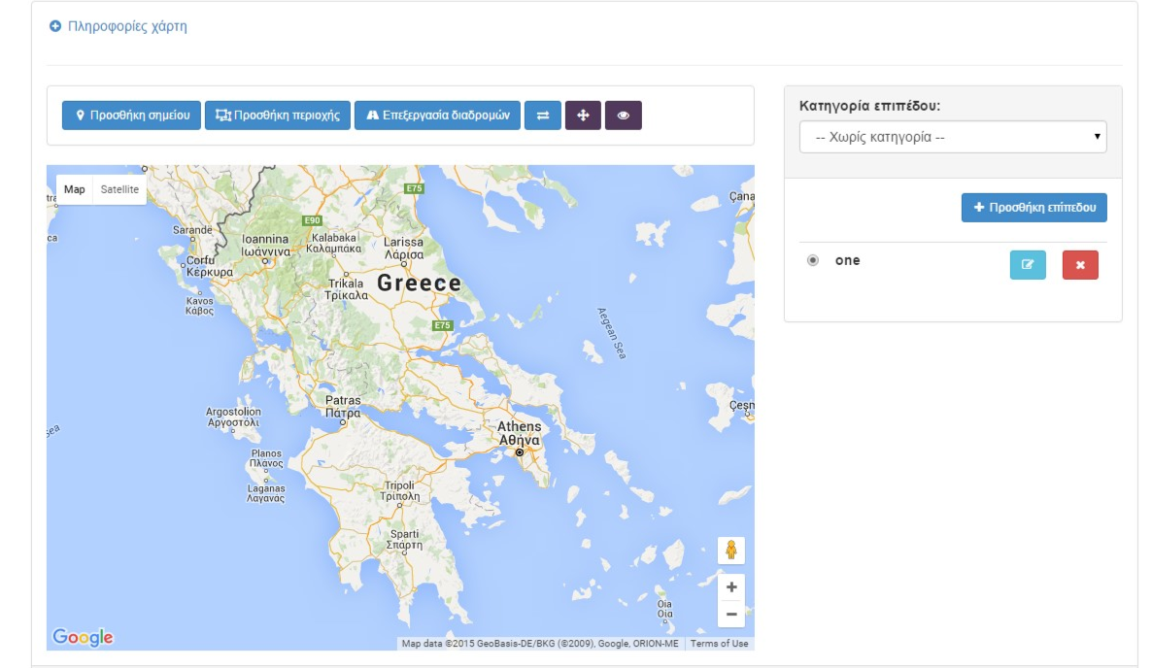
Task: Click the swap arrows toolbar icon
Action: point(543,116)
